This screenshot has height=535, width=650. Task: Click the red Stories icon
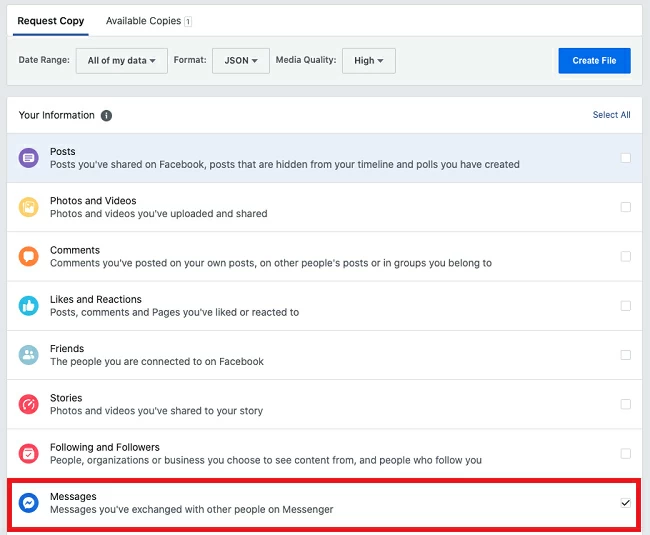coord(29,404)
